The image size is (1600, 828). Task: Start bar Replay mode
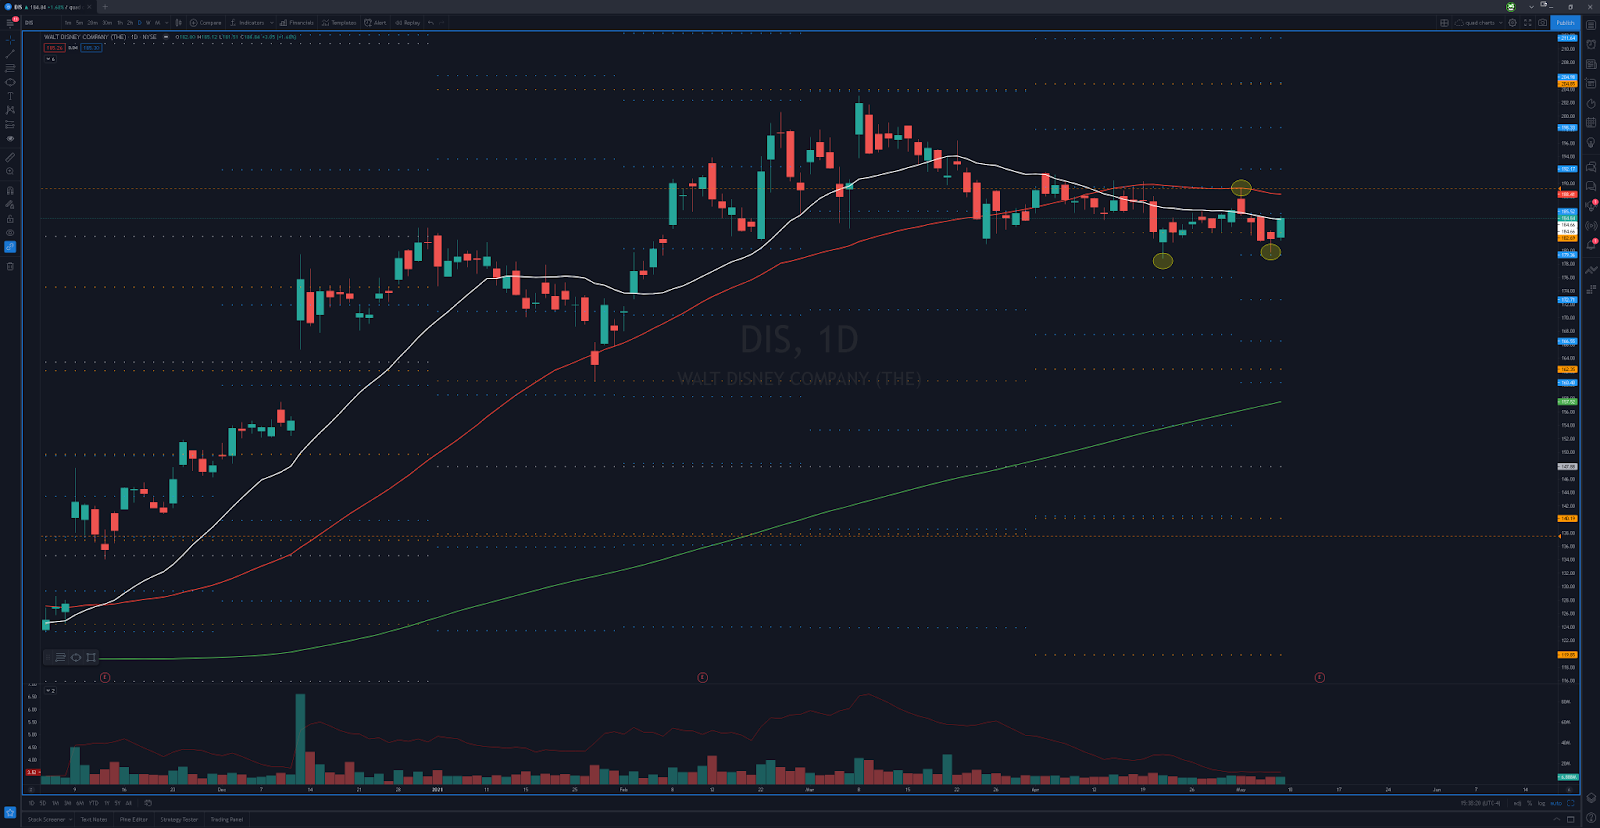[x=407, y=22]
